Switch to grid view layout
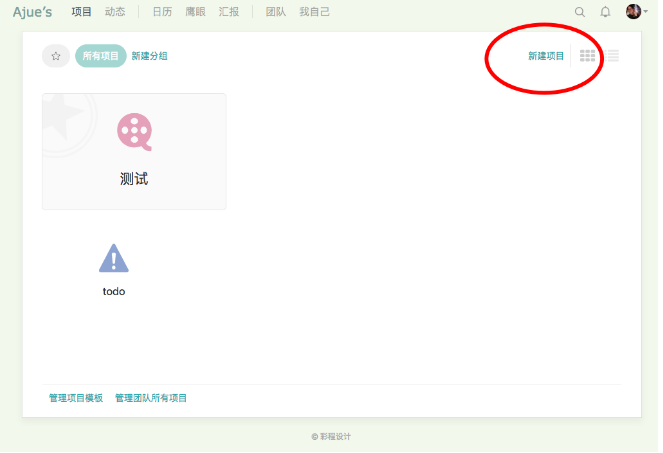The height and width of the screenshot is (453, 663). pos(587,56)
